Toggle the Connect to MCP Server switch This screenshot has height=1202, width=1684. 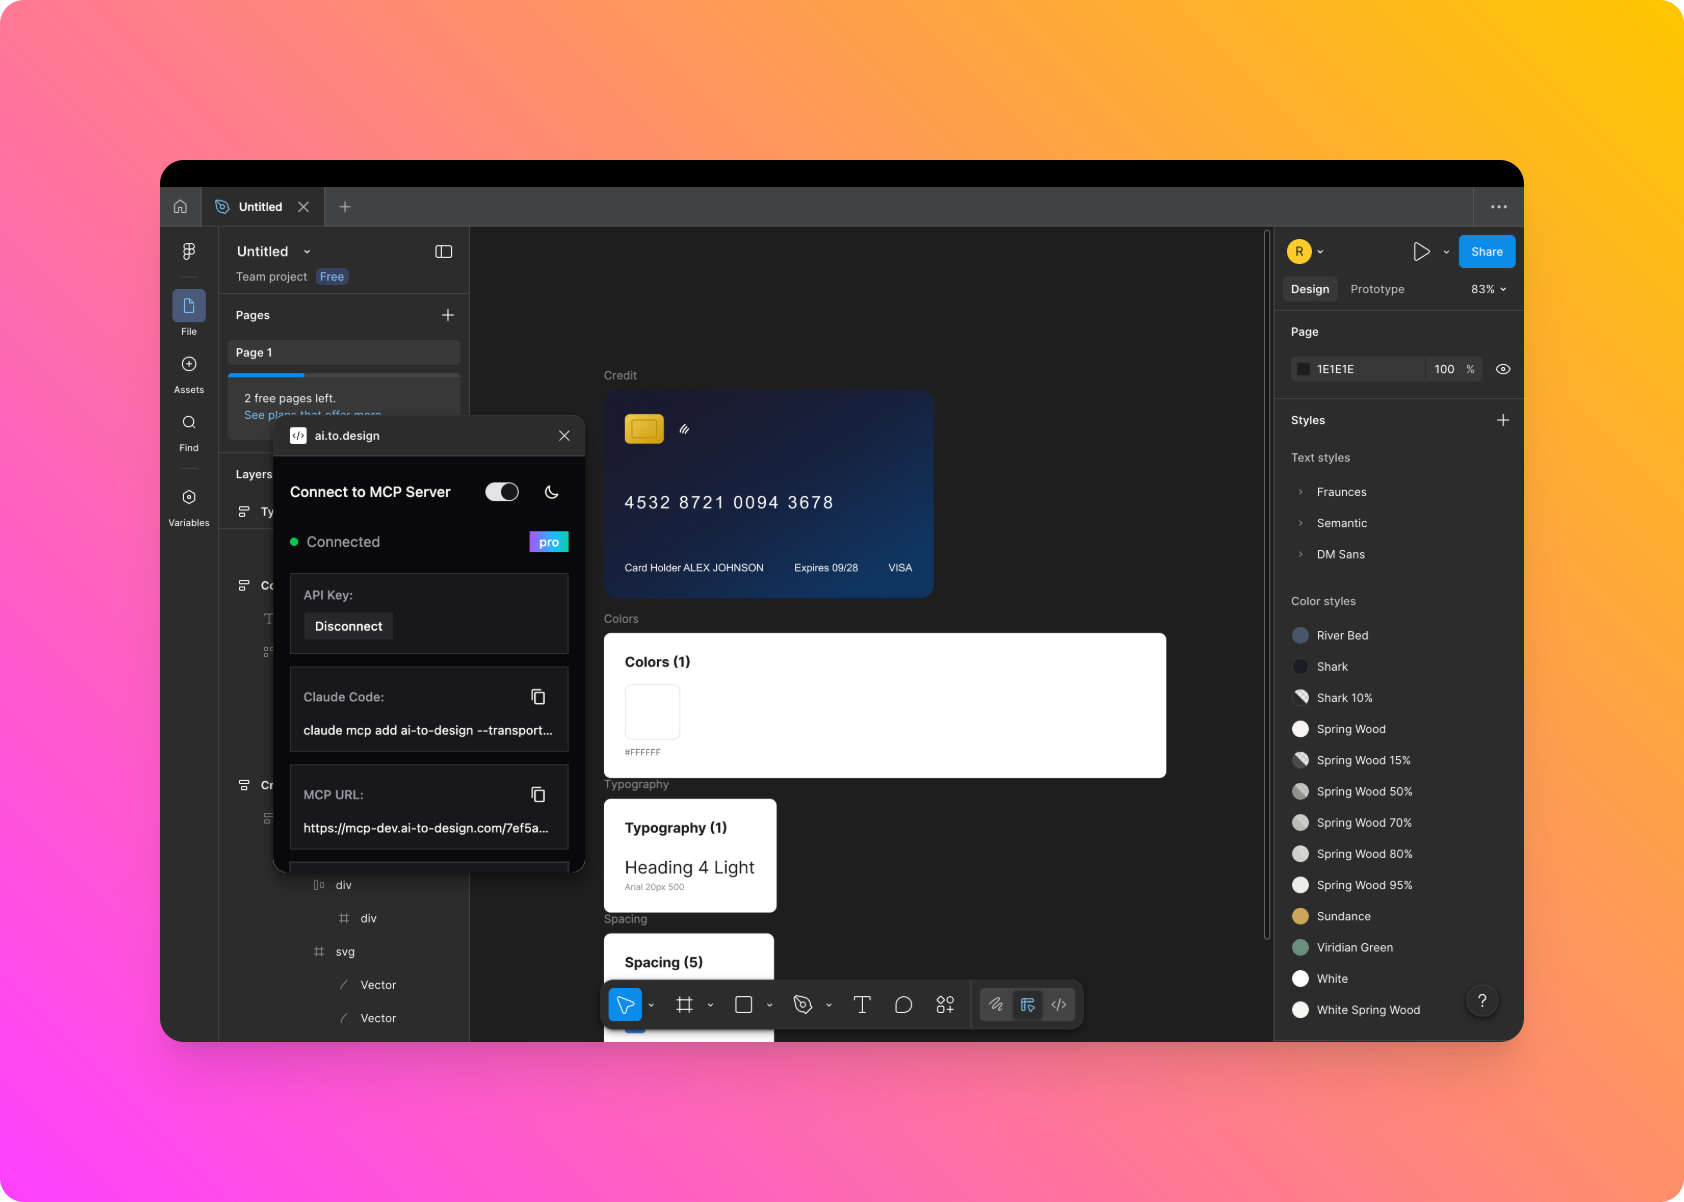[502, 492]
